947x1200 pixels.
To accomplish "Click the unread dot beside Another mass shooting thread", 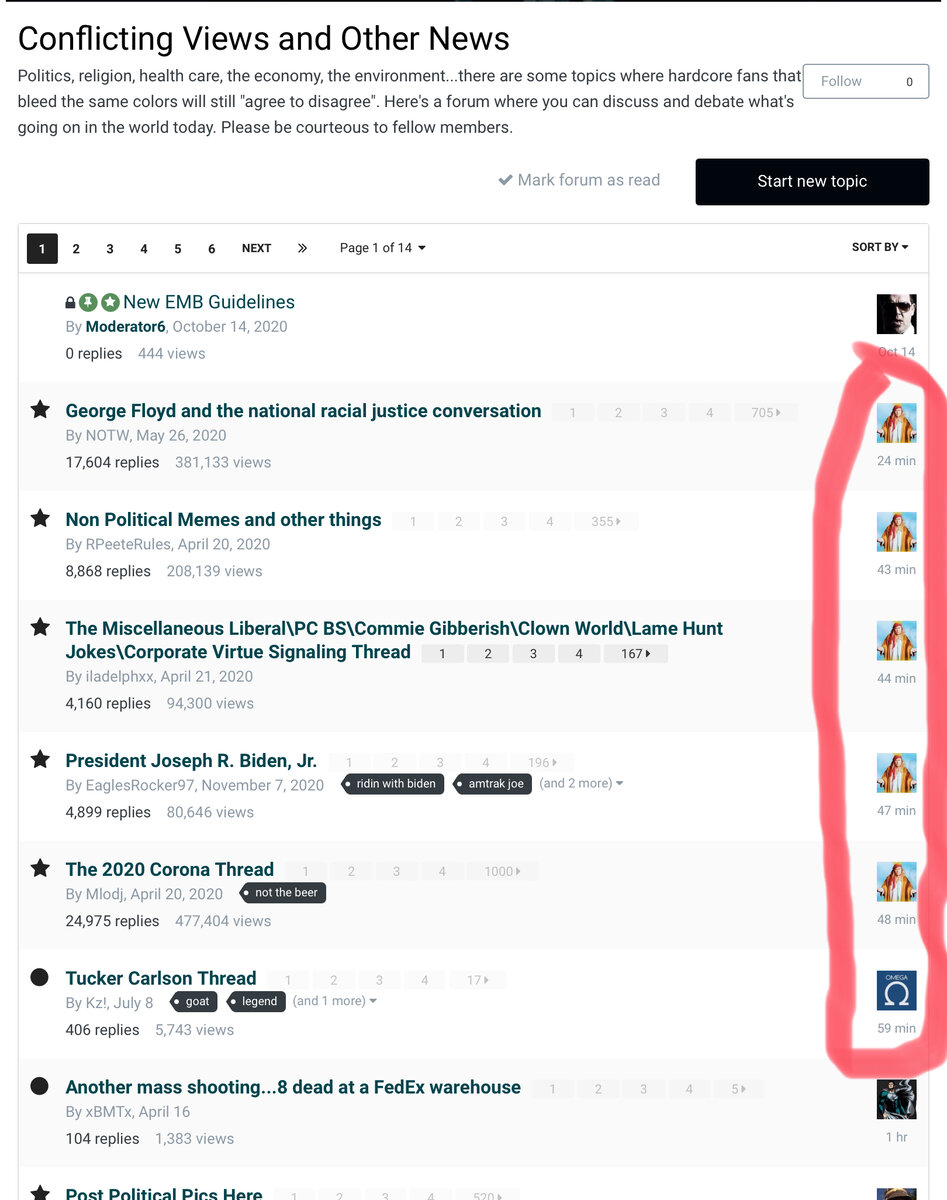I will [40, 1086].
